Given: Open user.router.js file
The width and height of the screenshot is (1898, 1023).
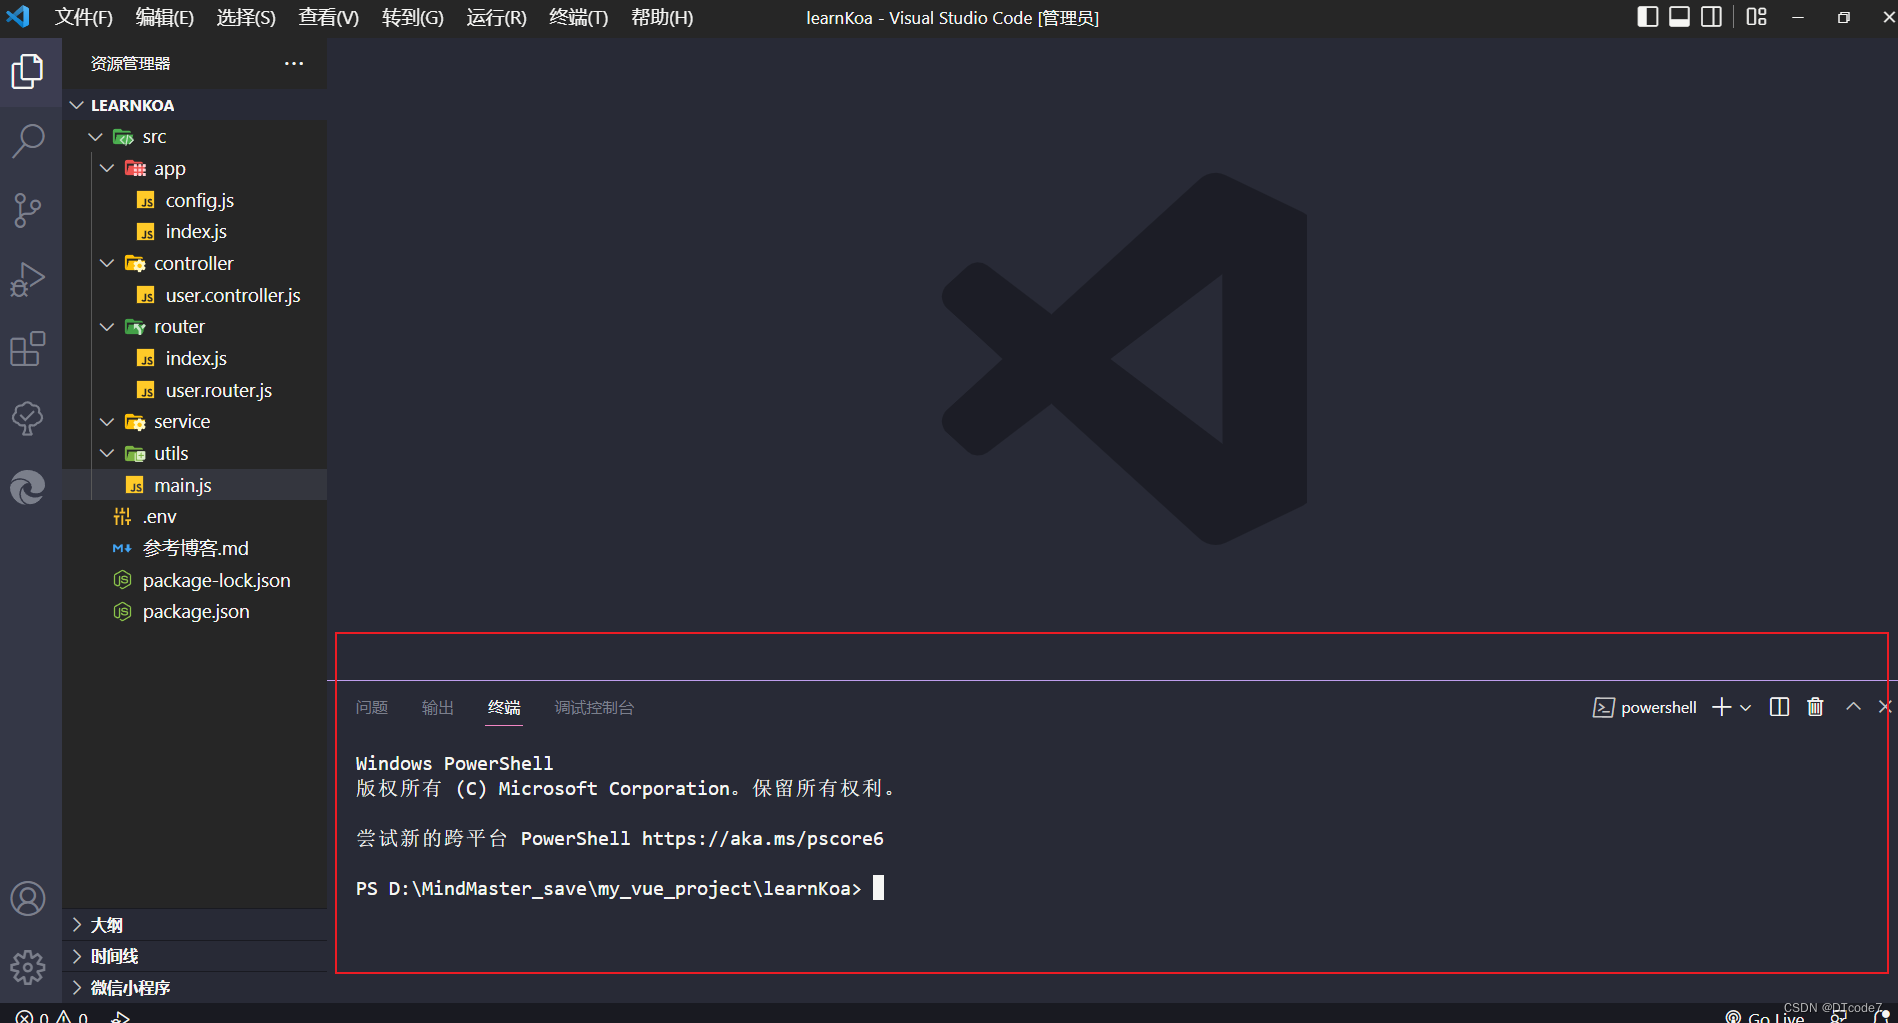Looking at the screenshot, I should 194,390.
